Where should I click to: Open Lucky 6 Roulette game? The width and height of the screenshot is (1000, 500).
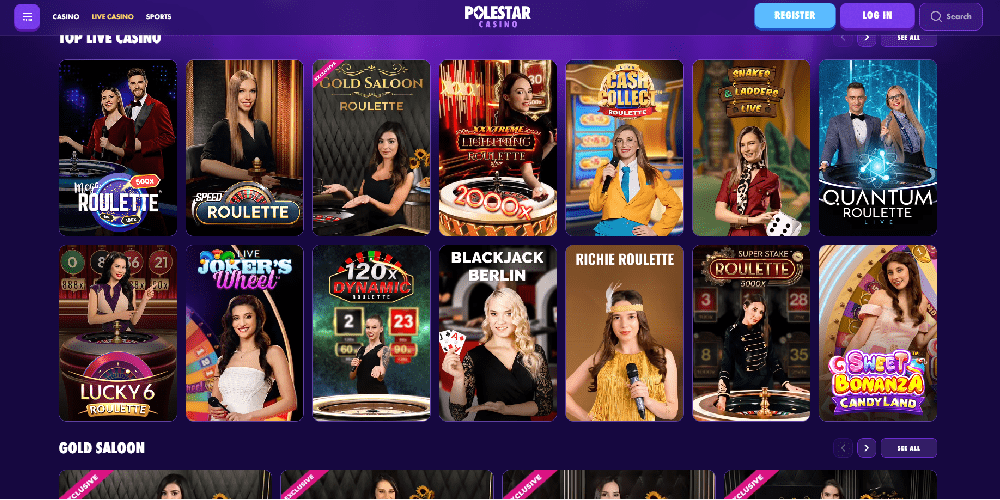(118, 333)
